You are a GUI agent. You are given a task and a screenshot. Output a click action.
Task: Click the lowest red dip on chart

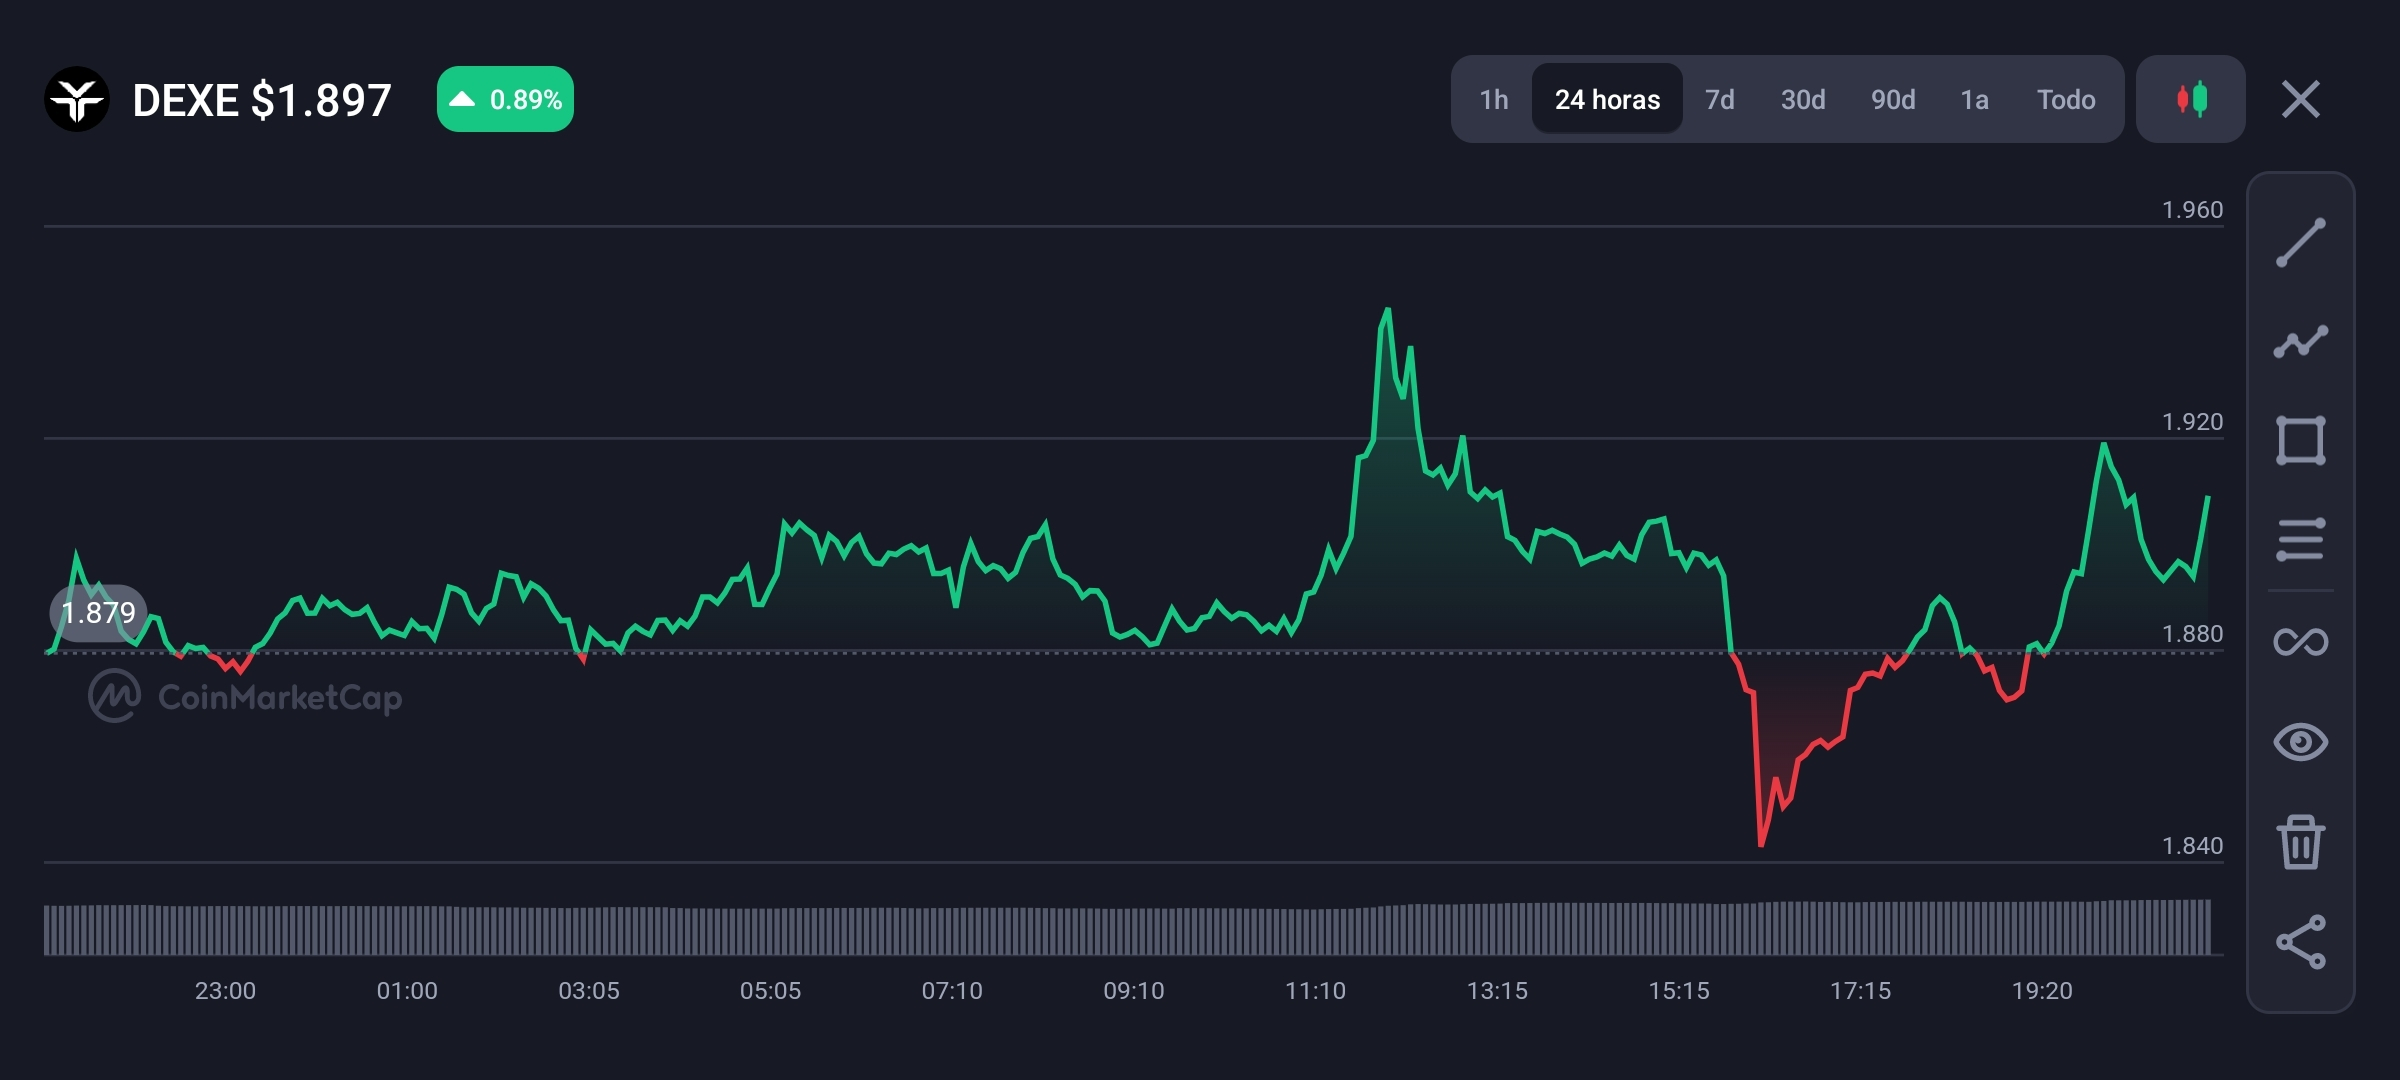[1761, 844]
